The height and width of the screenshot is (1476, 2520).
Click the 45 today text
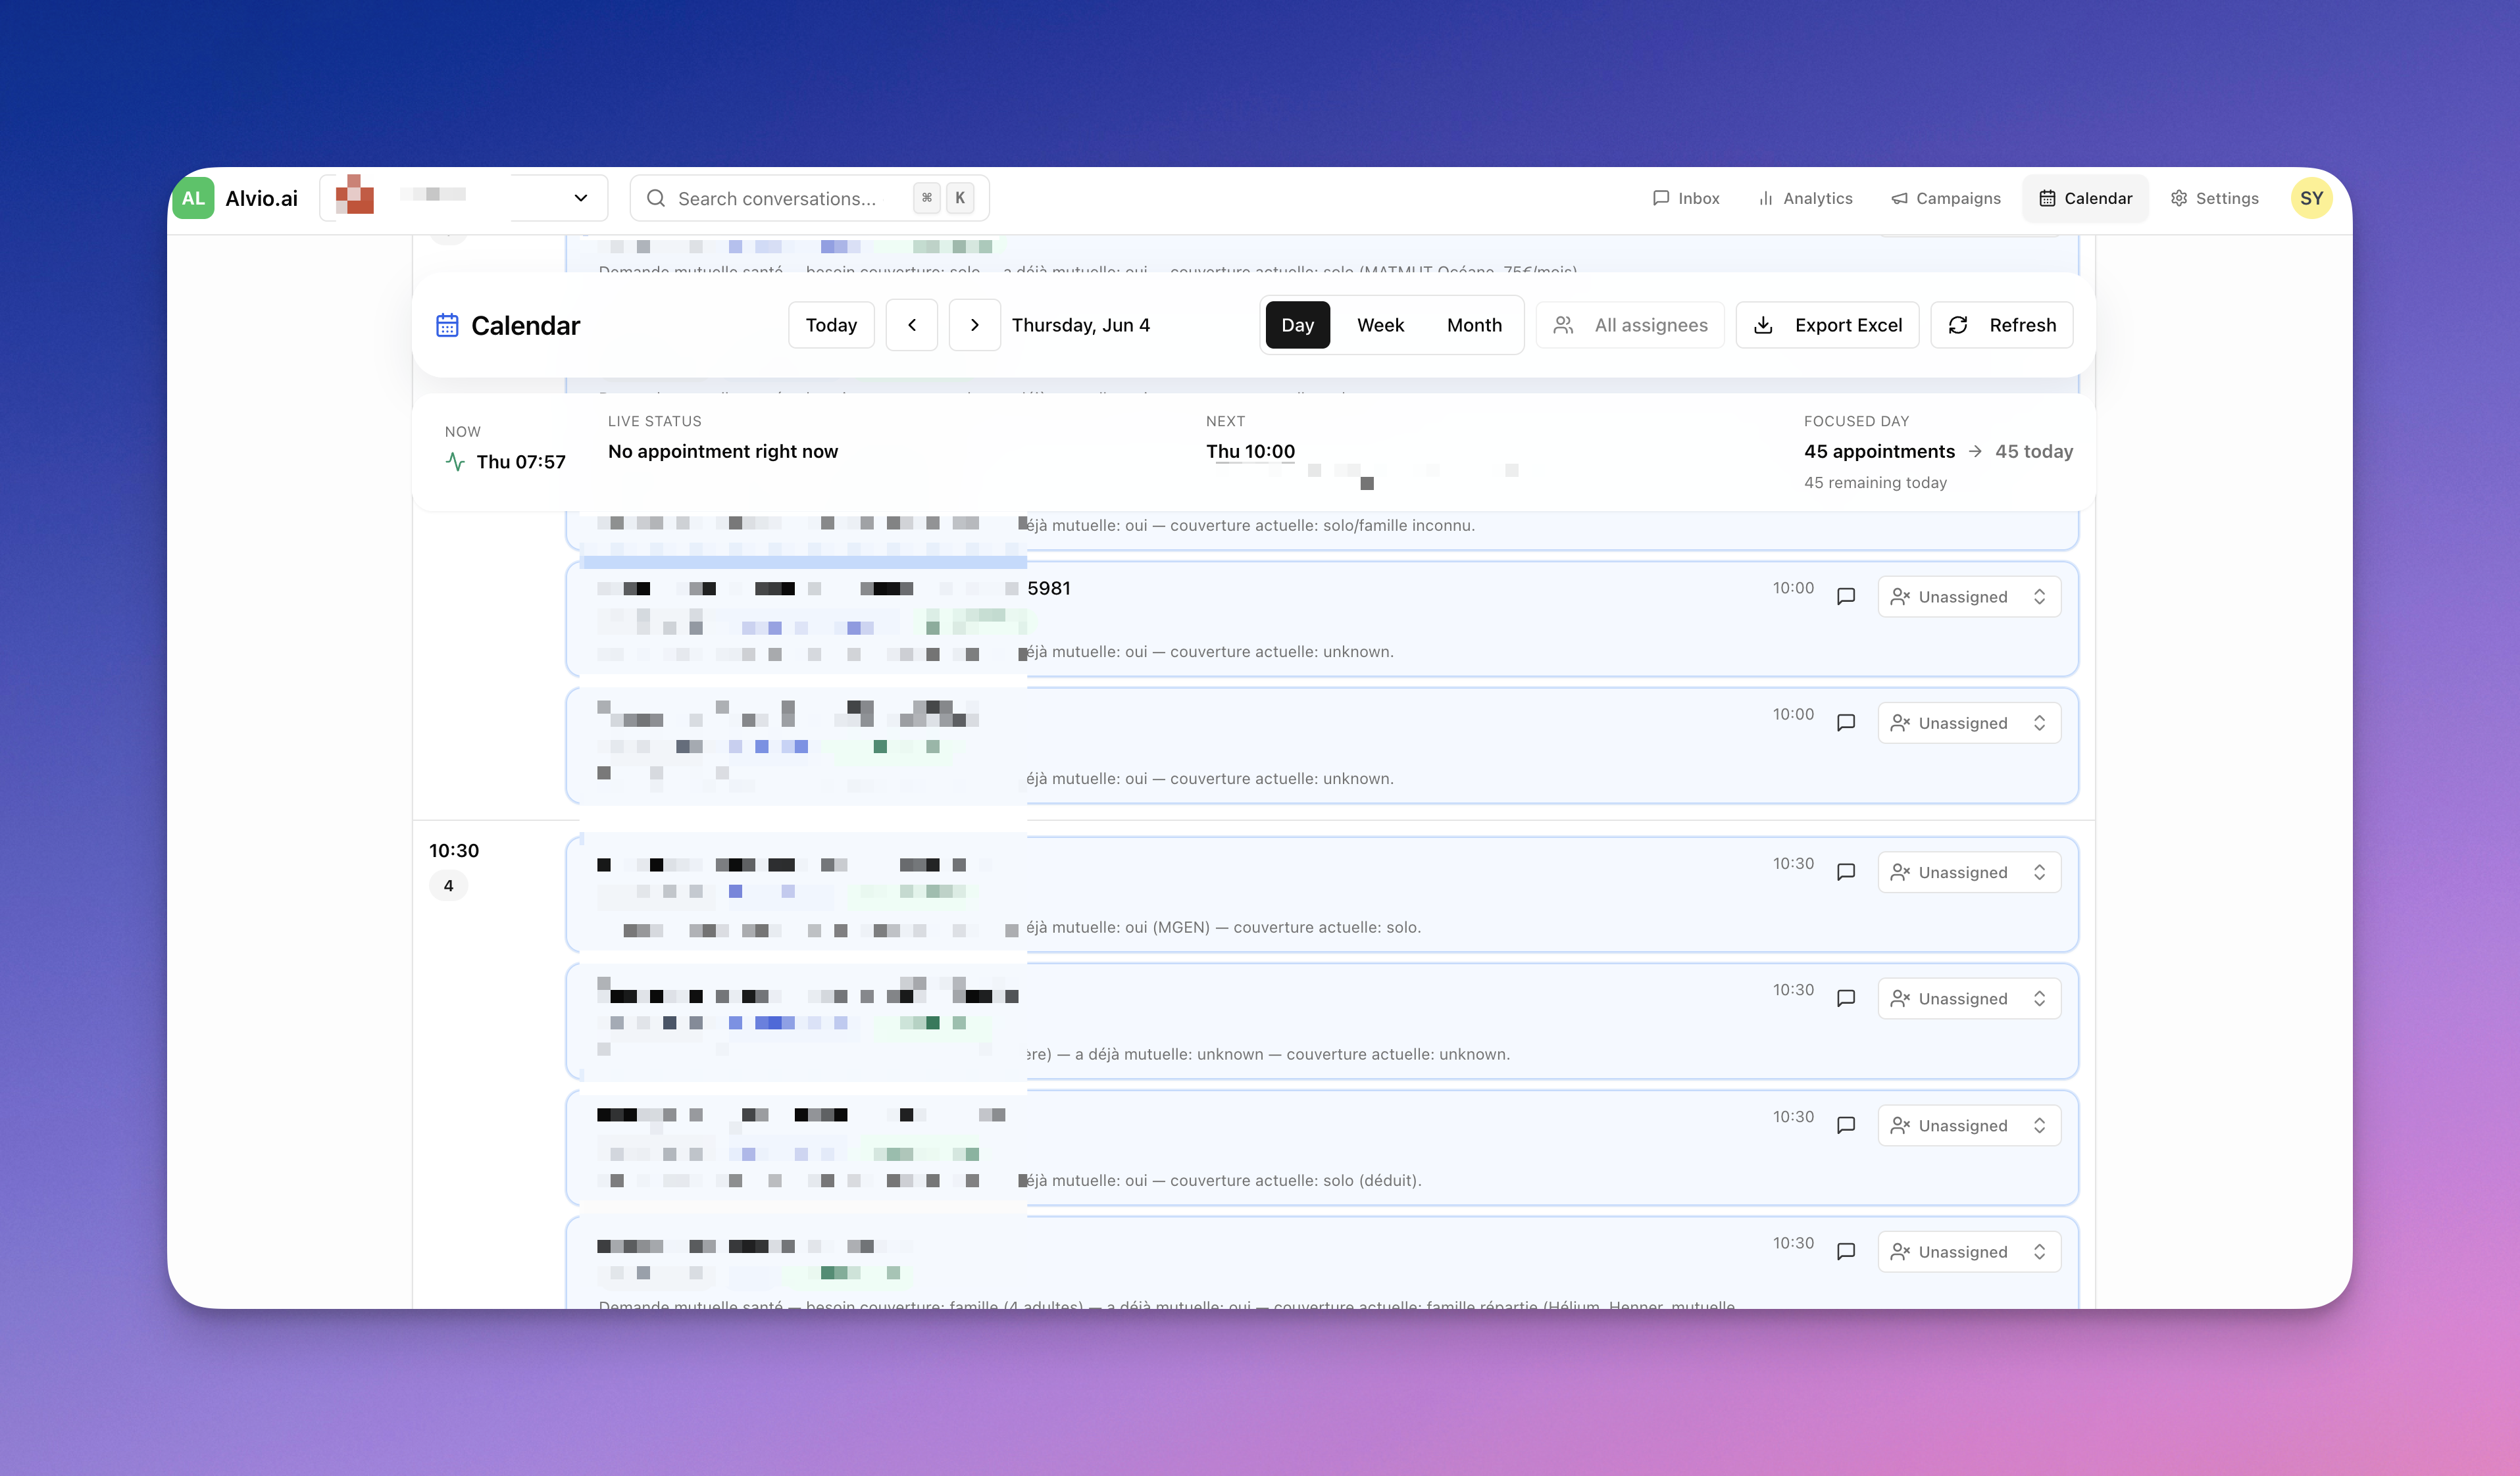click(2033, 451)
